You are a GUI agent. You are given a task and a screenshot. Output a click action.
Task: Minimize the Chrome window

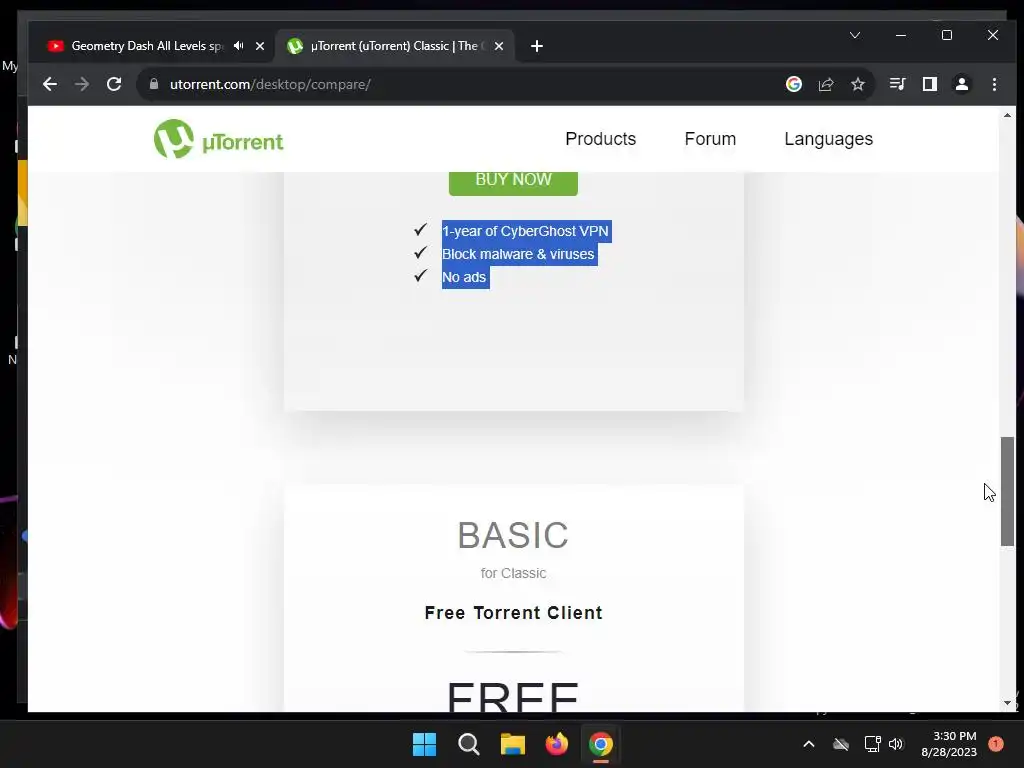[901, 35]
